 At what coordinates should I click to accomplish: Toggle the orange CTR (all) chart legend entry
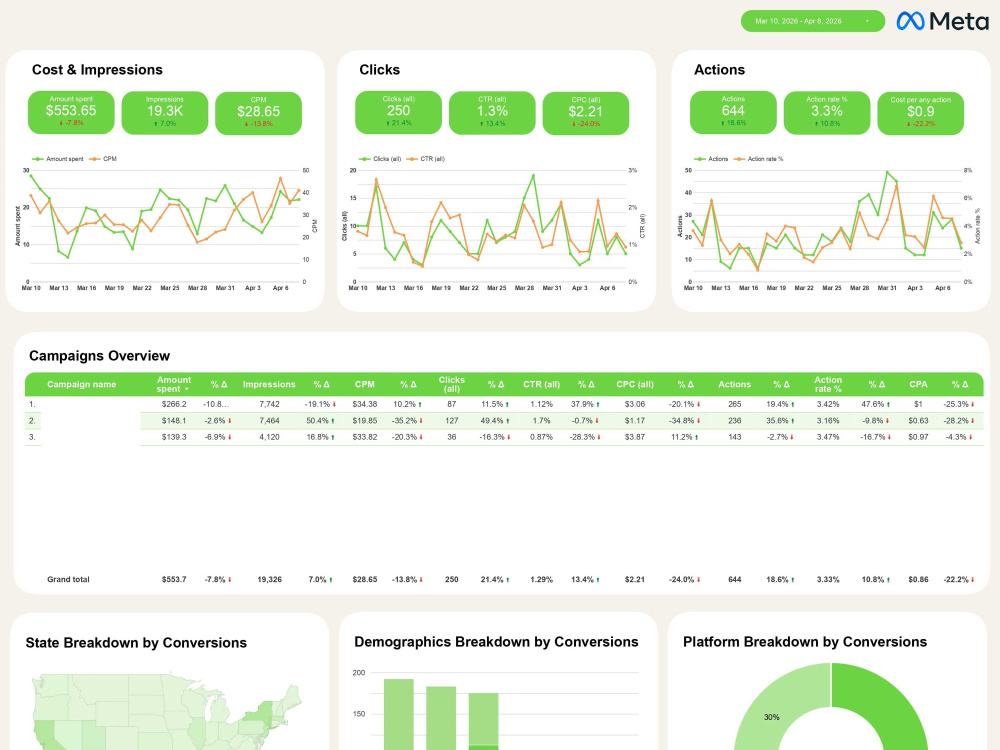[x=426, y=159]
